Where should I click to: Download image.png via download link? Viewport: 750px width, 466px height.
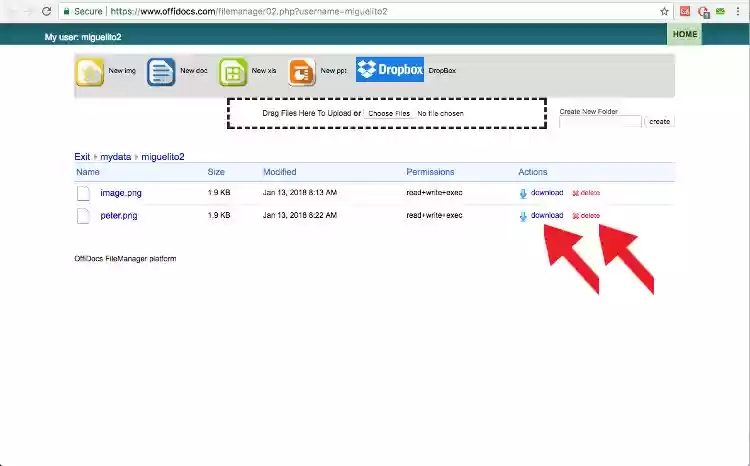click(x=547, y=192)
